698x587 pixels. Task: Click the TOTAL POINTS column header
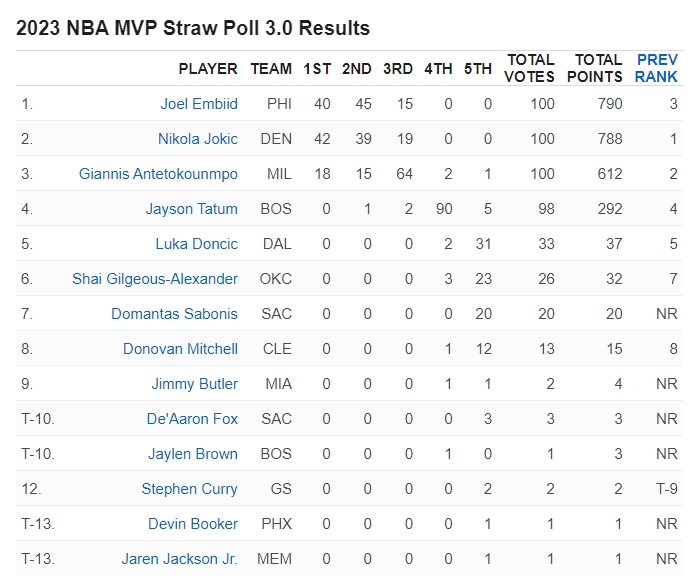tap(595, 68)
